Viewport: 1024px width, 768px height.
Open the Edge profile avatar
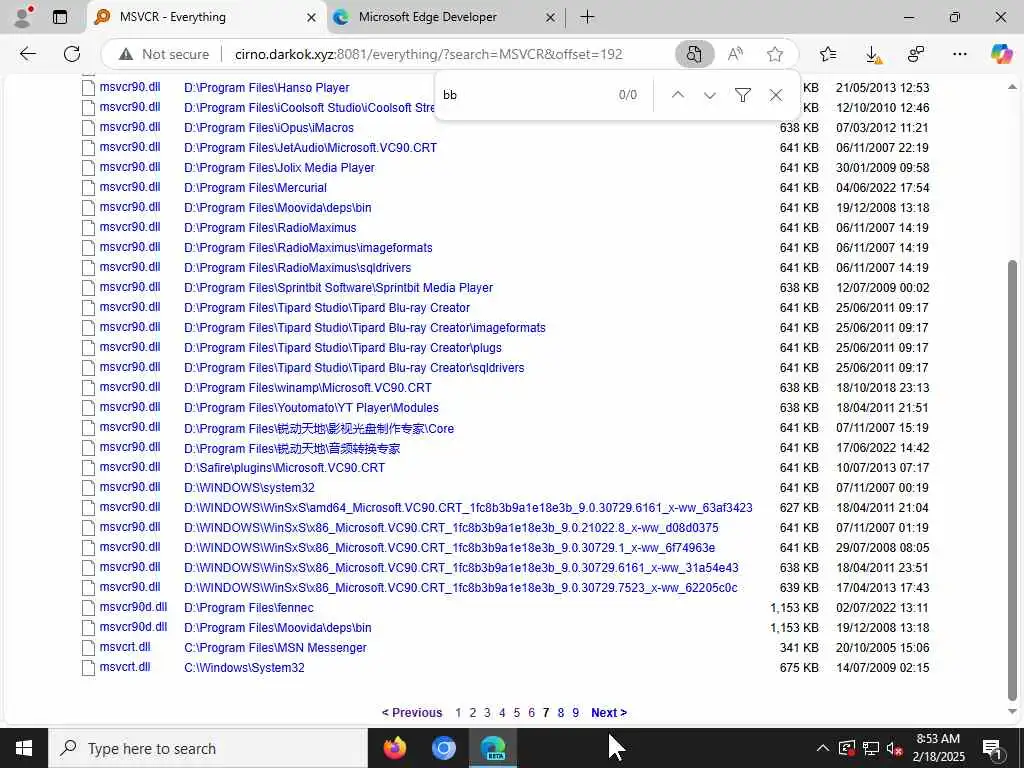click(x=24, y=17)
